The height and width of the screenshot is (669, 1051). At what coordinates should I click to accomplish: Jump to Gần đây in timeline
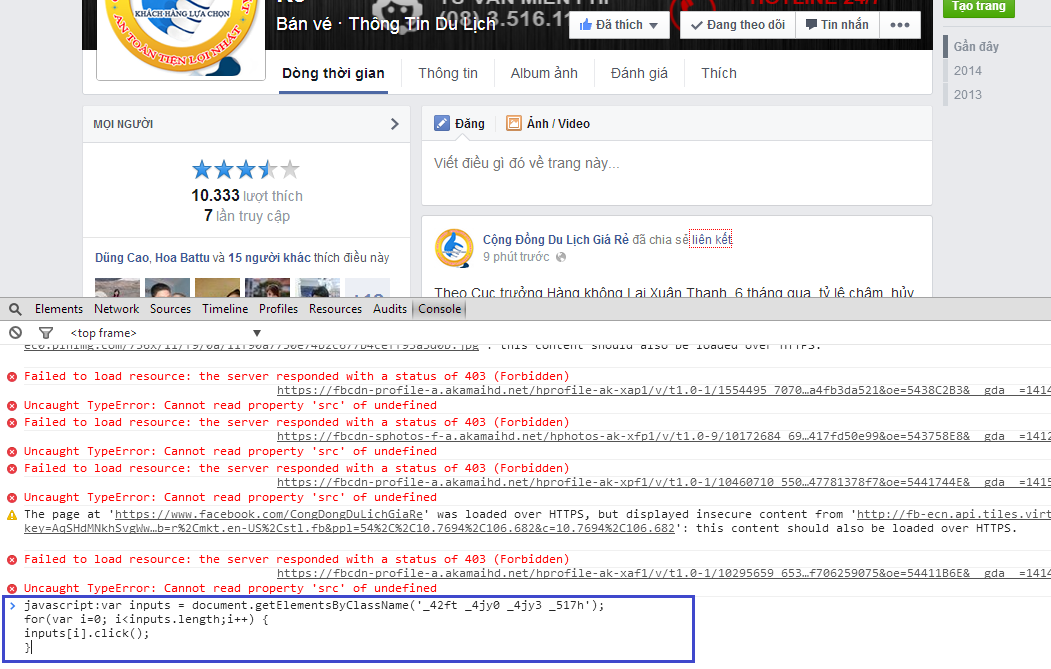pos(976,46)
